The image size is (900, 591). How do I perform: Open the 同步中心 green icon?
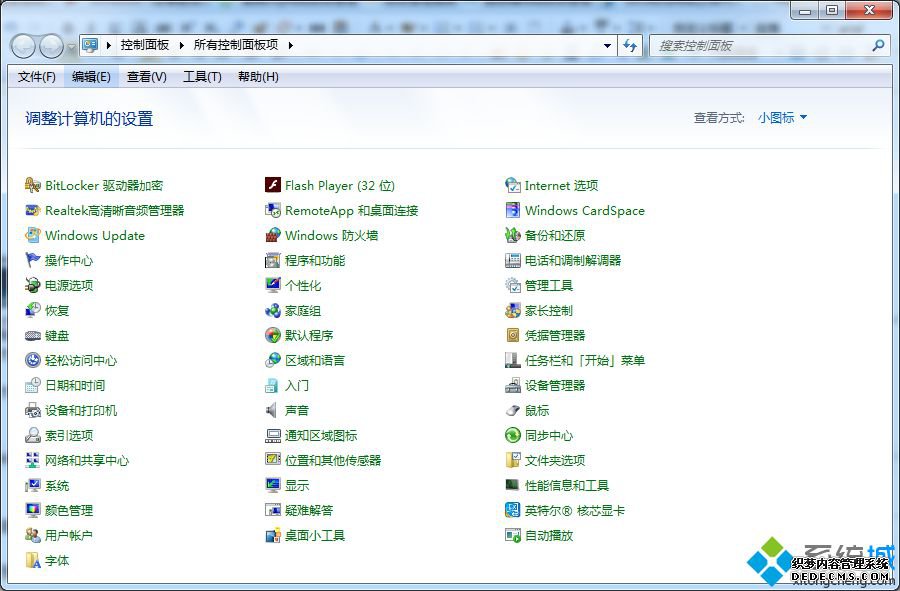(513, 436)
